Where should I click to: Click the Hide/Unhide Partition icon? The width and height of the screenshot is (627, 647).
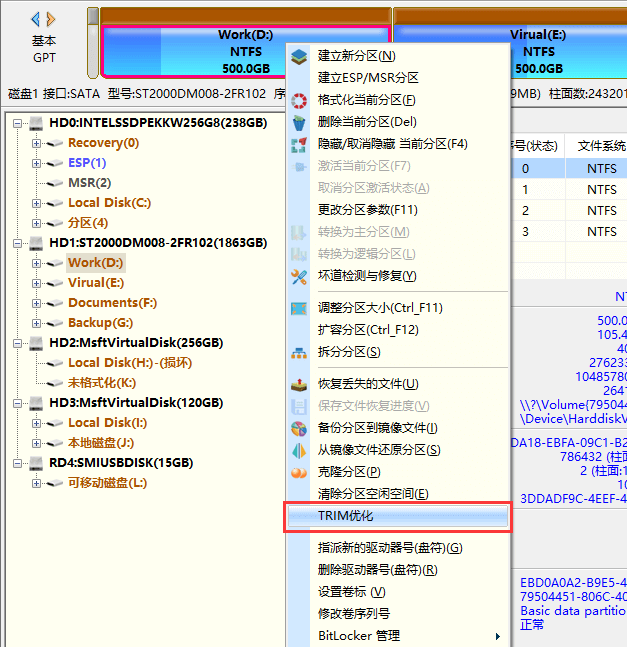click(x=299, y=144)
